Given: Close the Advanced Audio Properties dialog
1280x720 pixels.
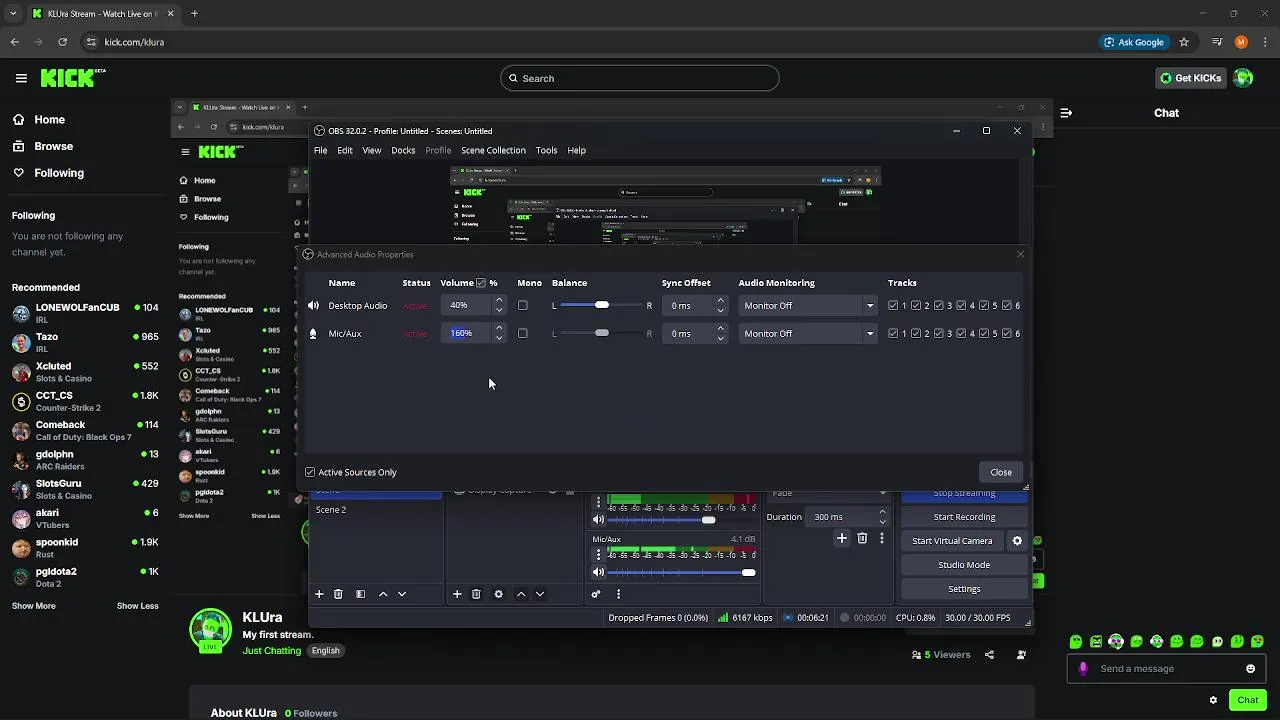Looking at the screenshot, I should 1001,472.
